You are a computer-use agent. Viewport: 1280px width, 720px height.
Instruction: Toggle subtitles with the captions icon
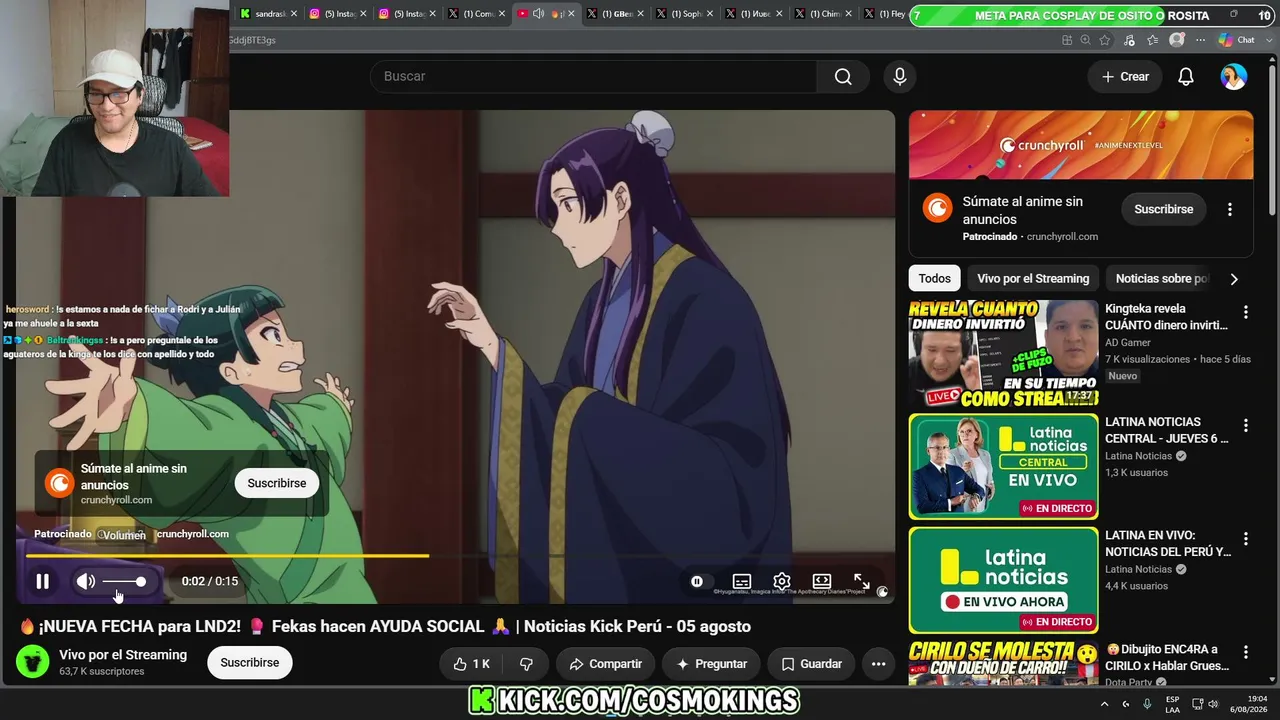coord(742,581)
